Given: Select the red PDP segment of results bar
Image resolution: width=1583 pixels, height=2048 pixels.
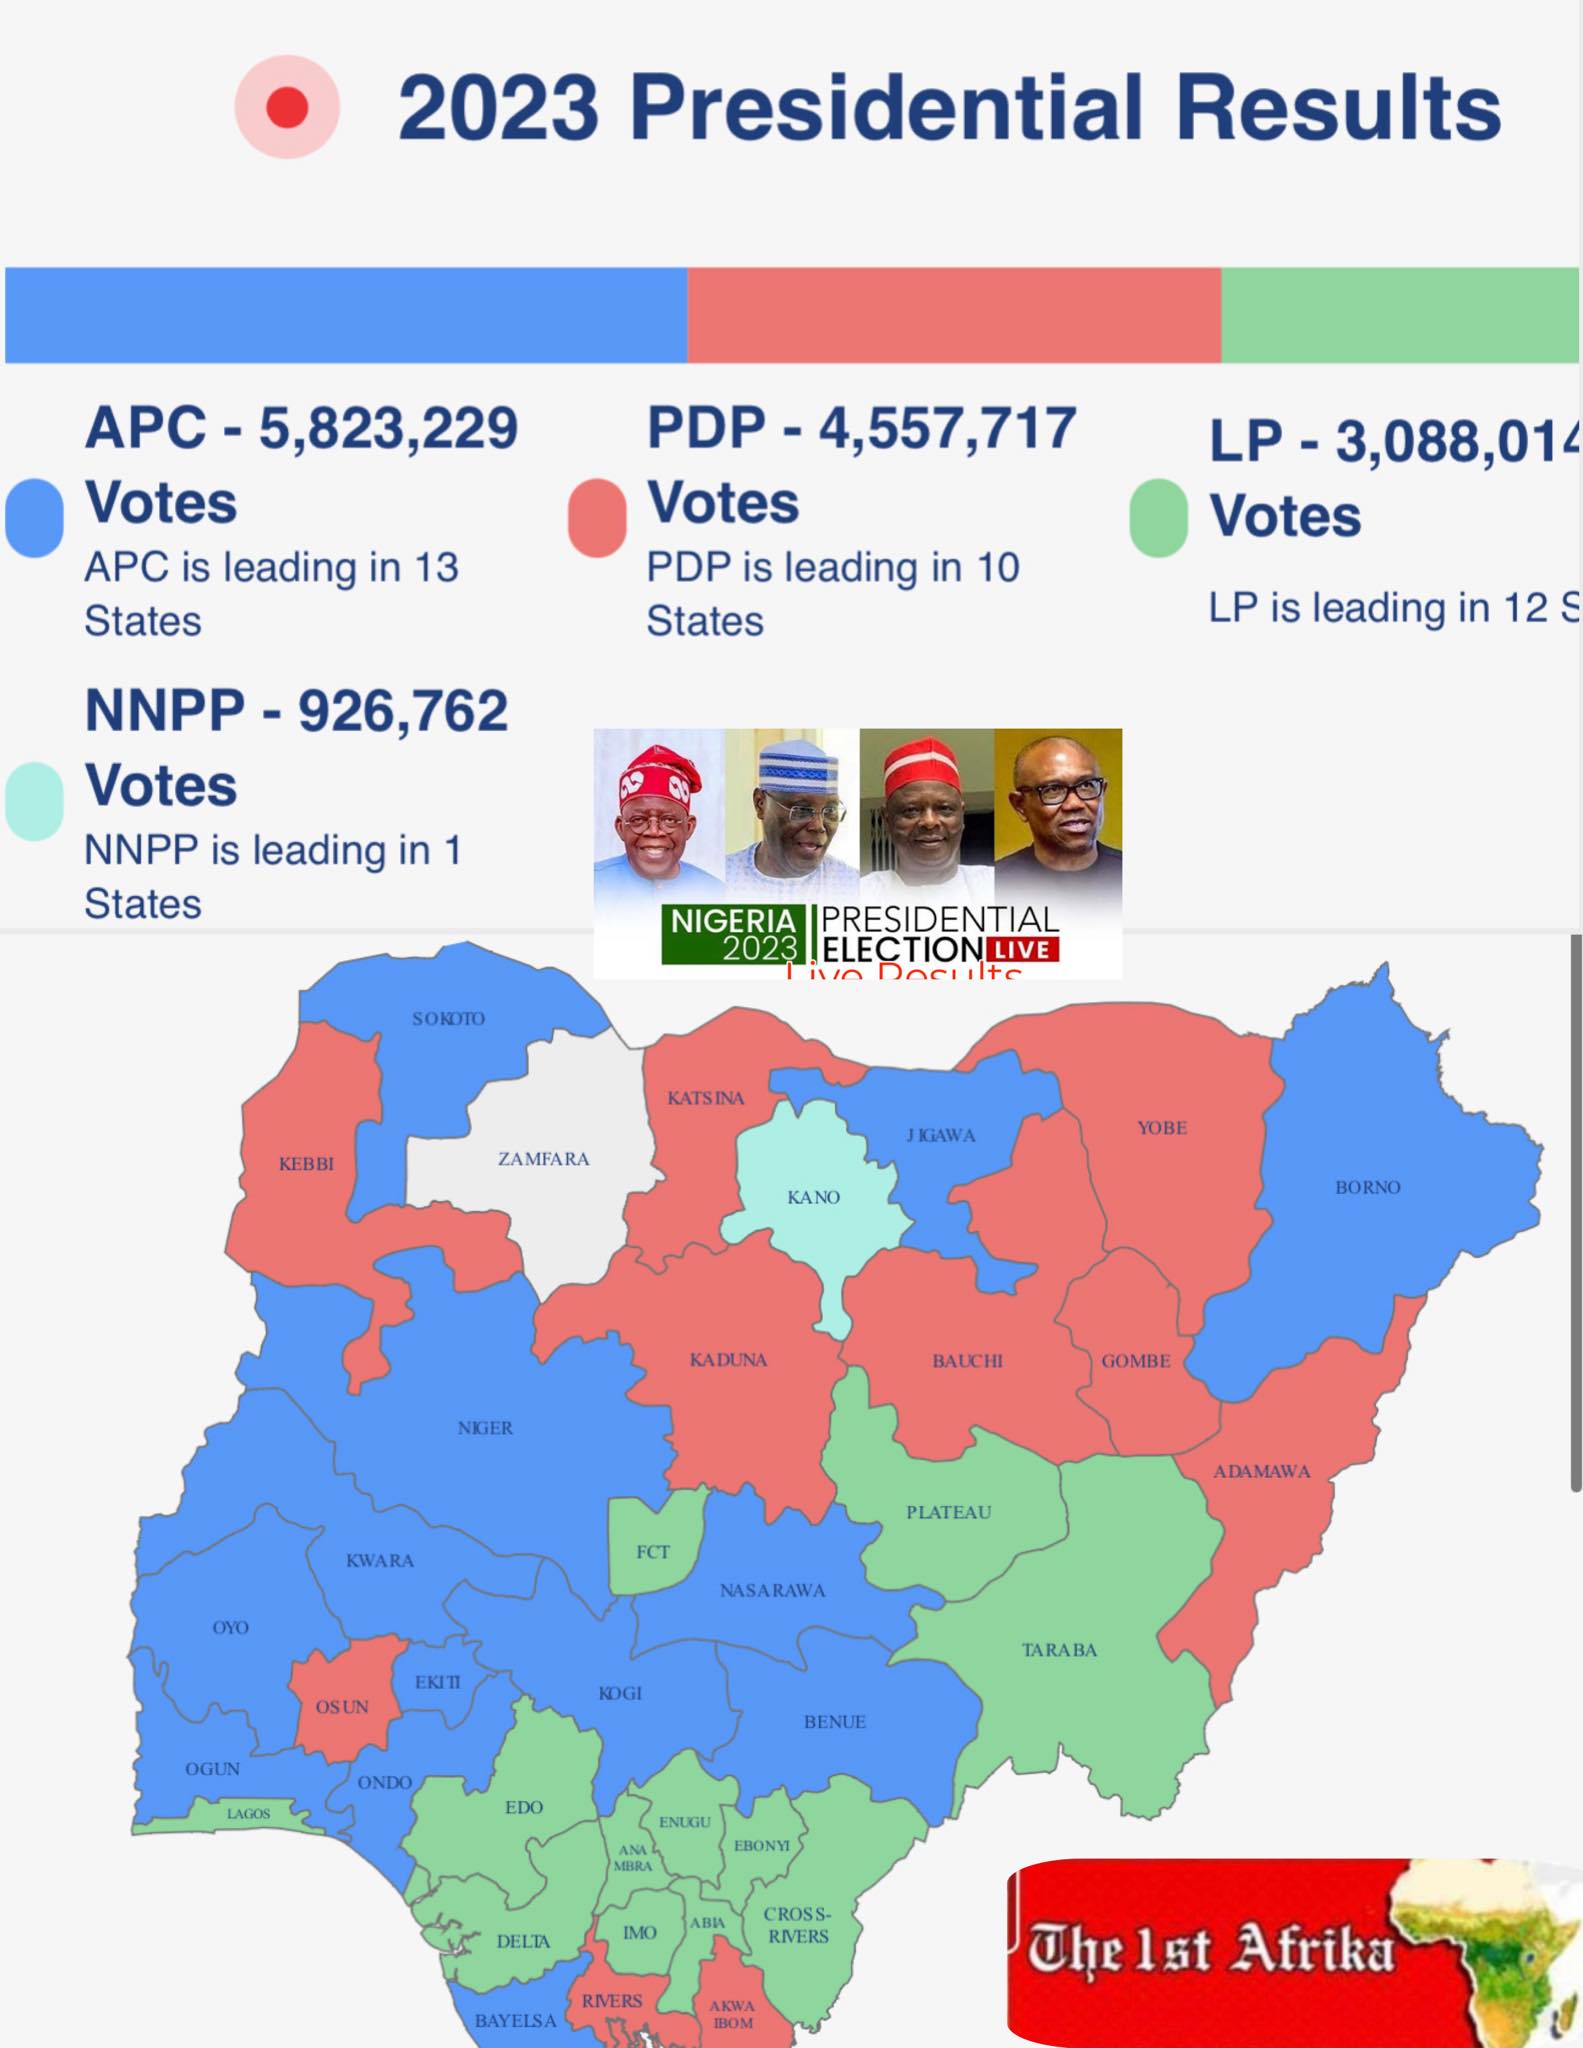Looking at the screenshot, I should coord(954,315).
